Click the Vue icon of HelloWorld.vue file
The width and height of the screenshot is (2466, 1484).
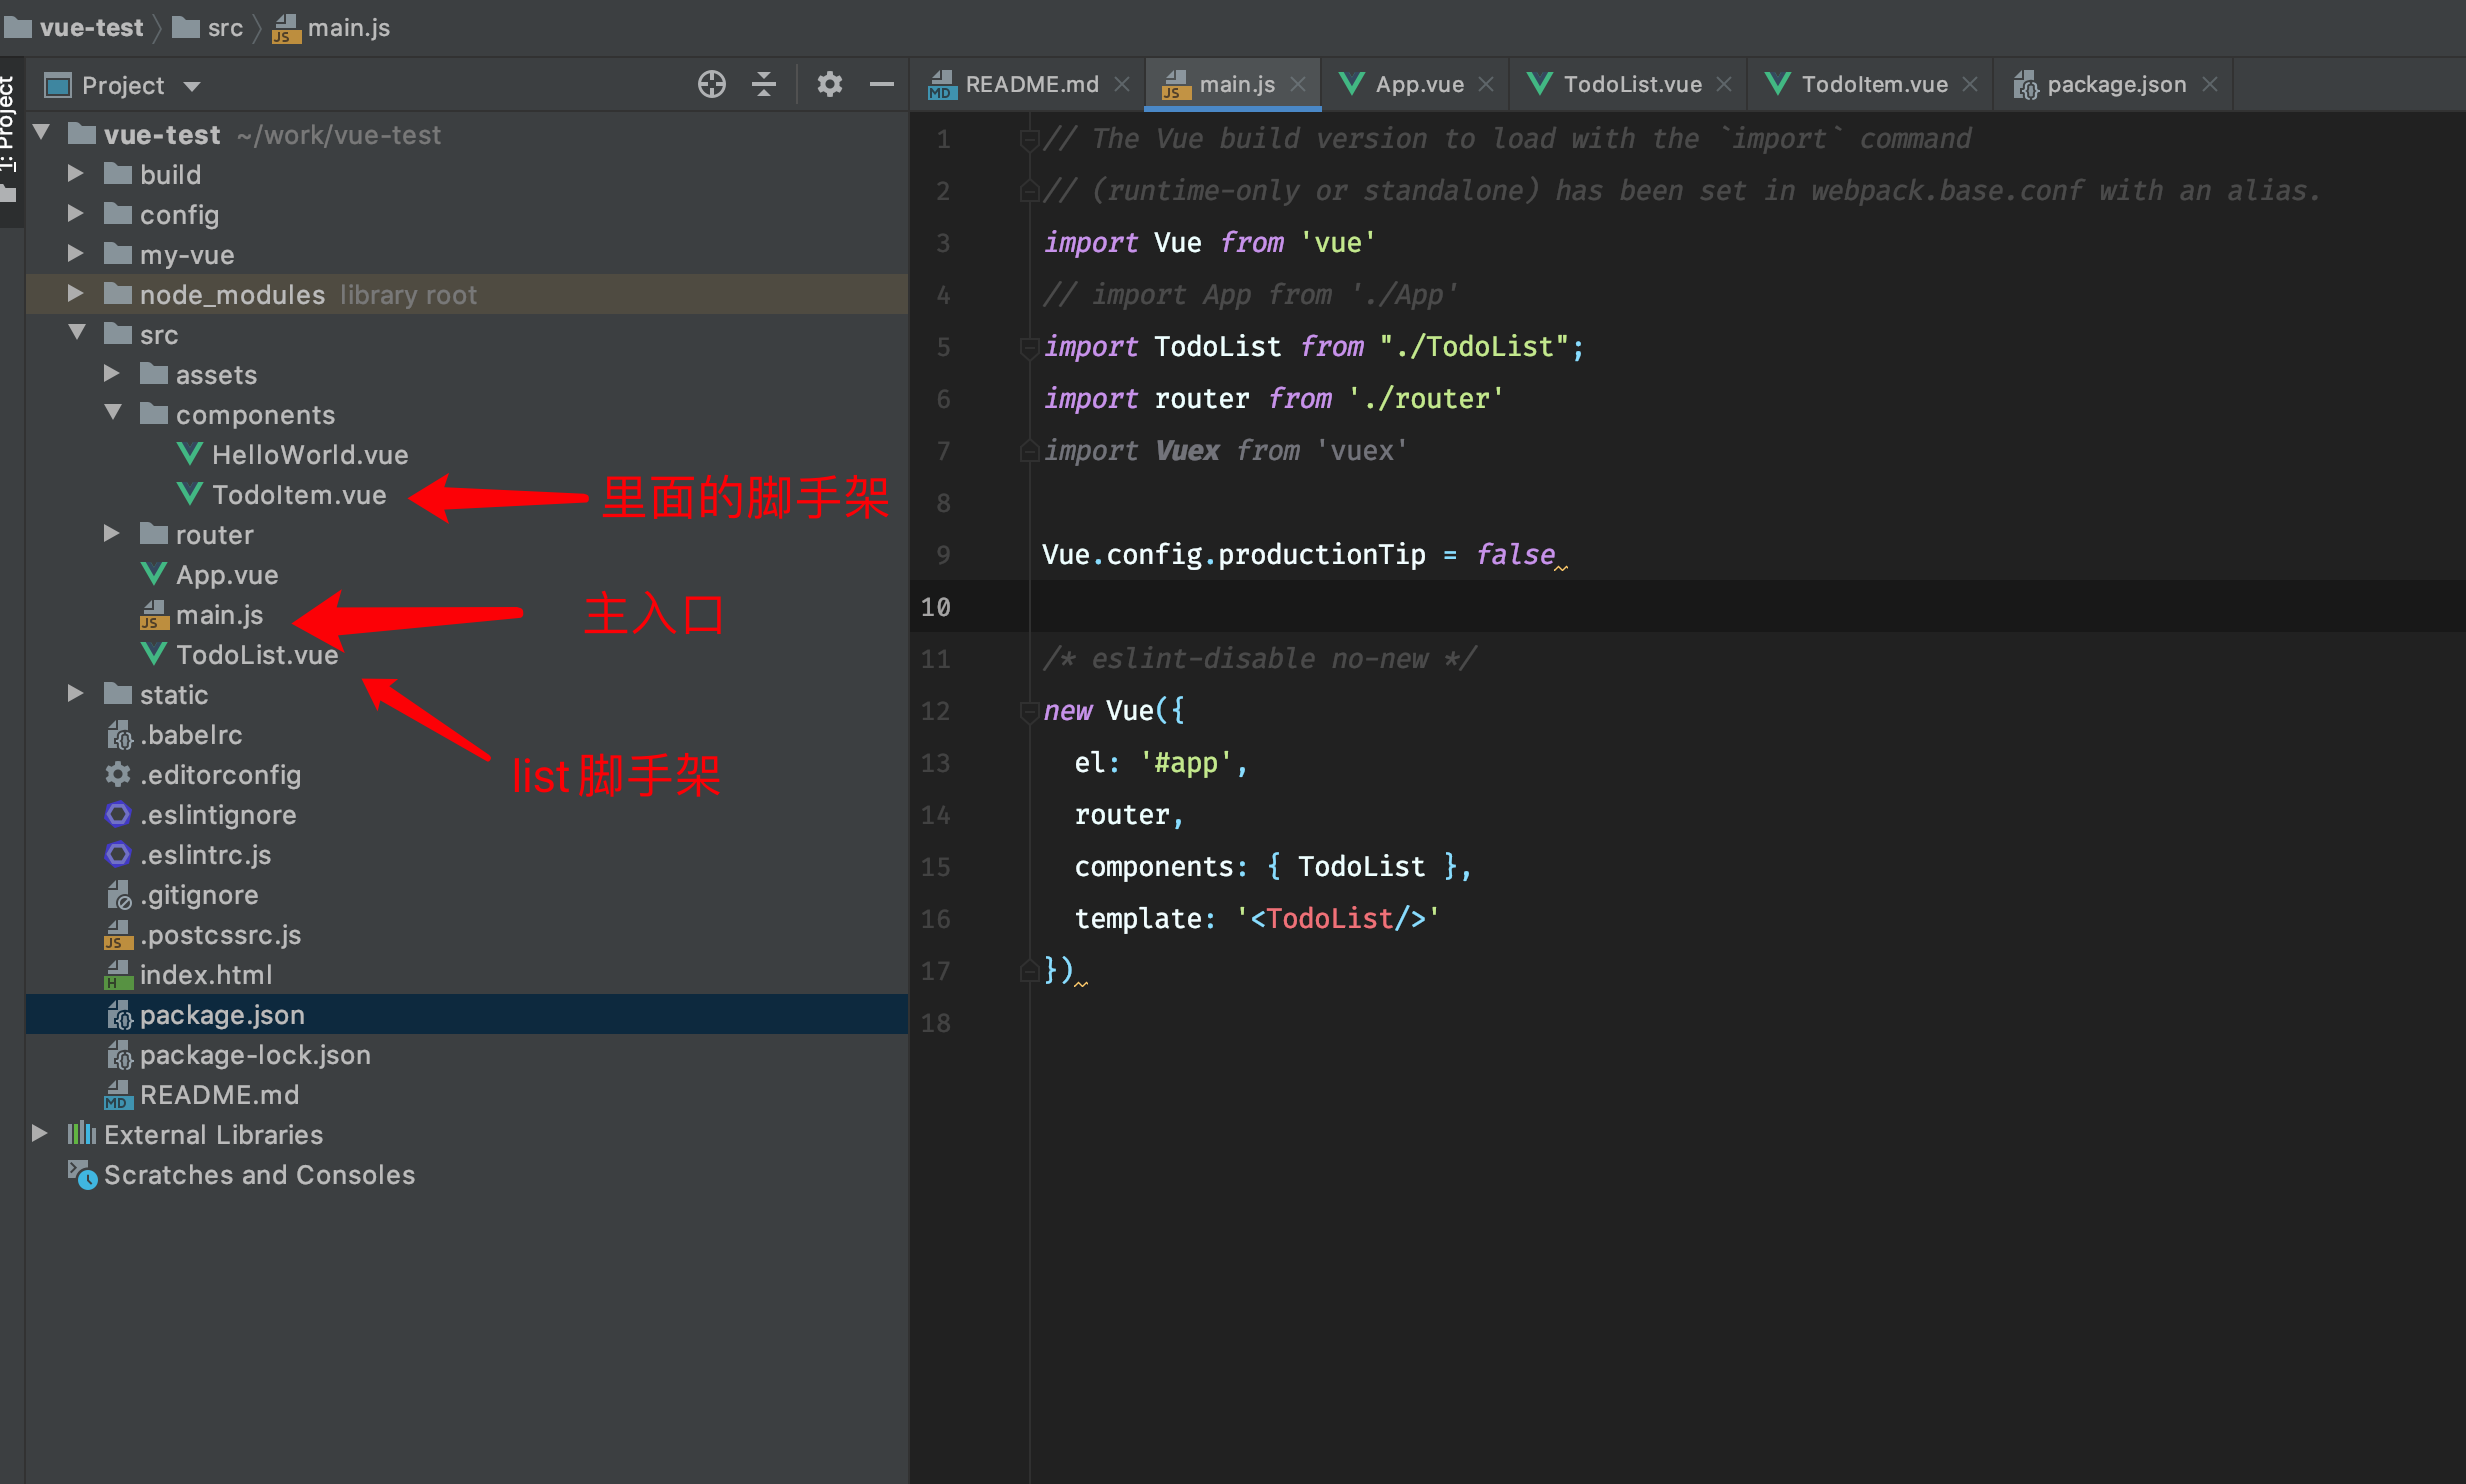(x=190, y=455)
